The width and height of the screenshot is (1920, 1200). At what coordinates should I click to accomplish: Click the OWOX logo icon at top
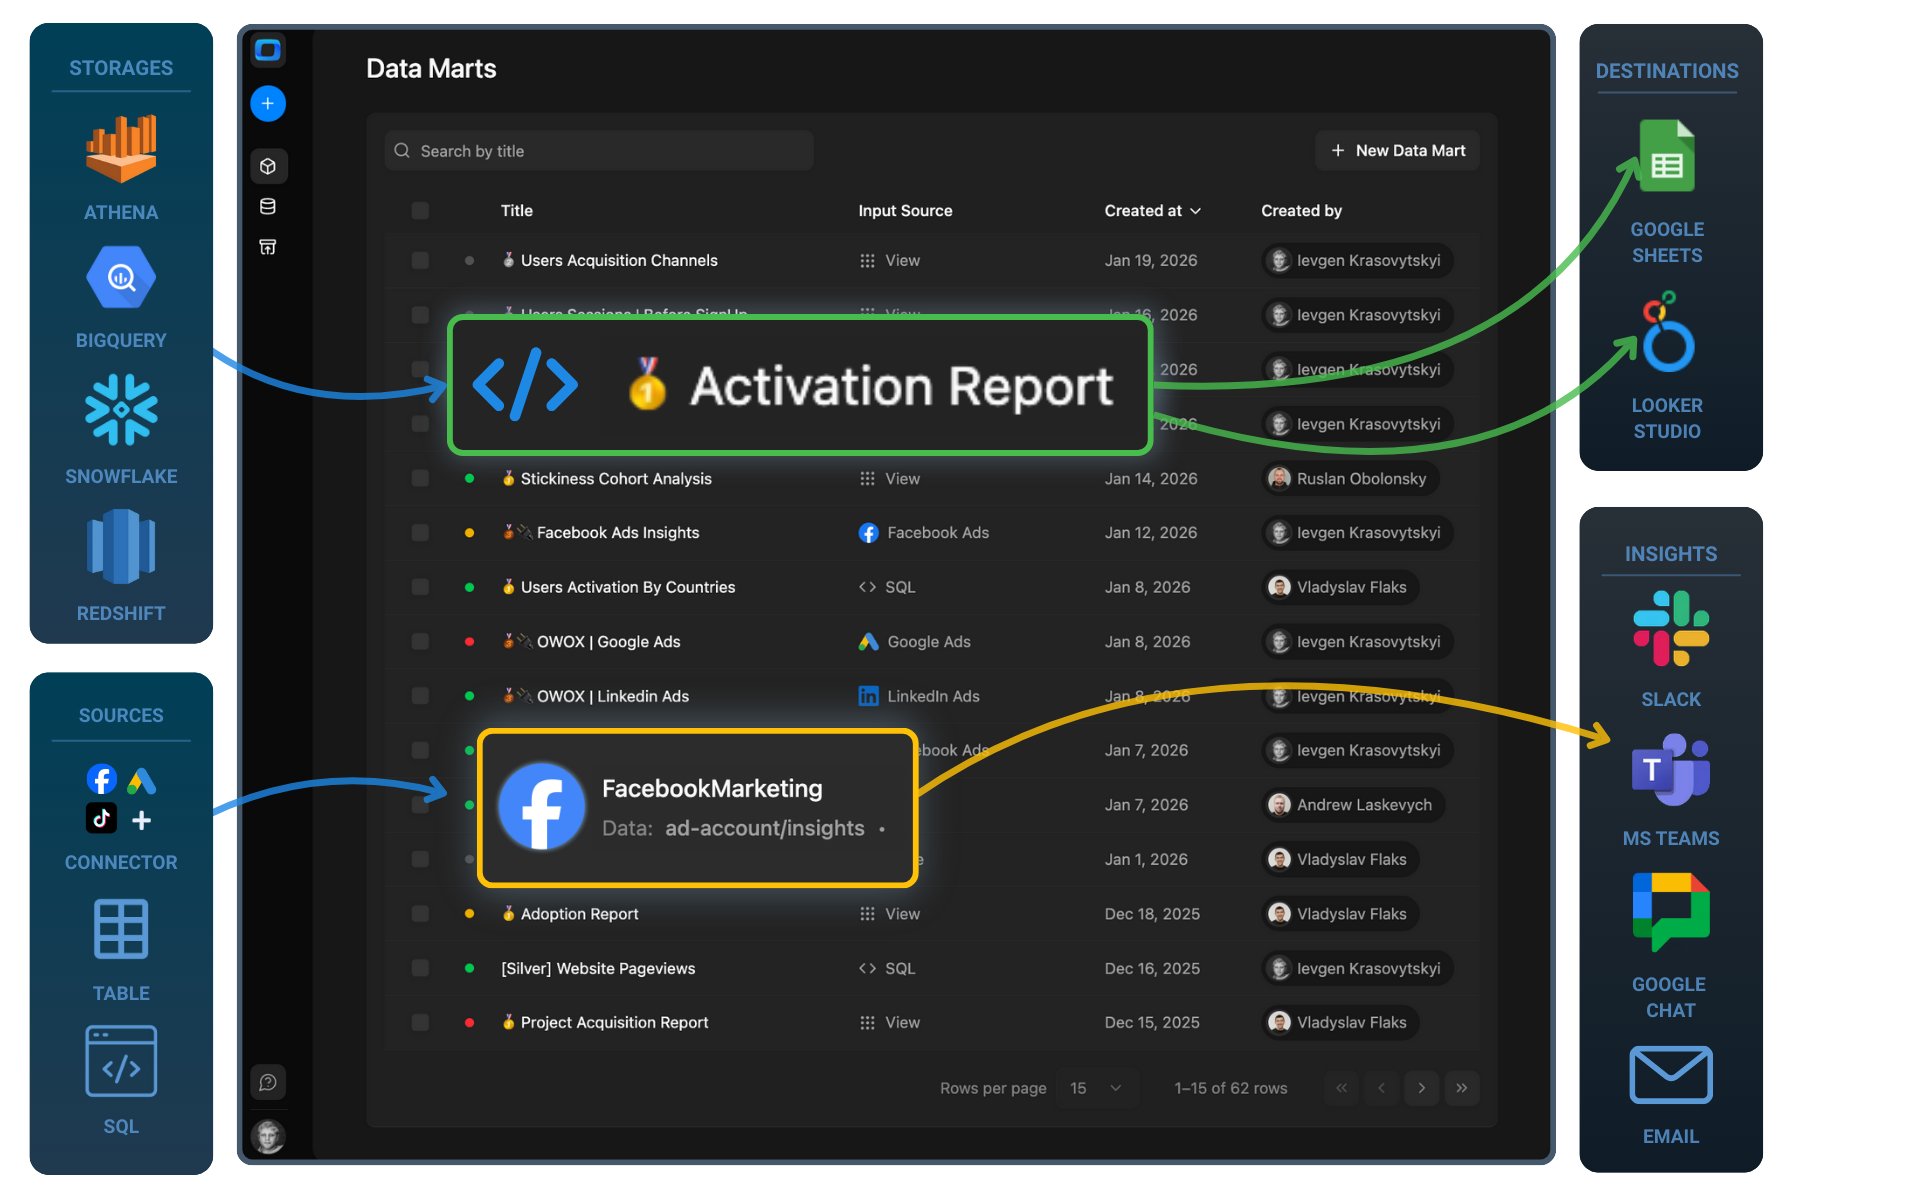coord(268,50)
